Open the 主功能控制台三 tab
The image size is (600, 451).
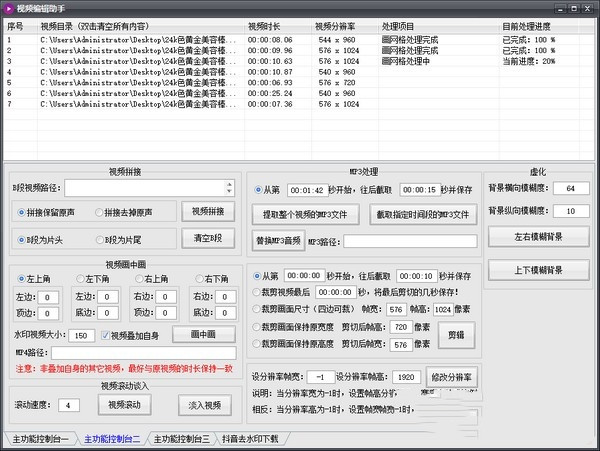pyautogui.click(x=180, y=440)
